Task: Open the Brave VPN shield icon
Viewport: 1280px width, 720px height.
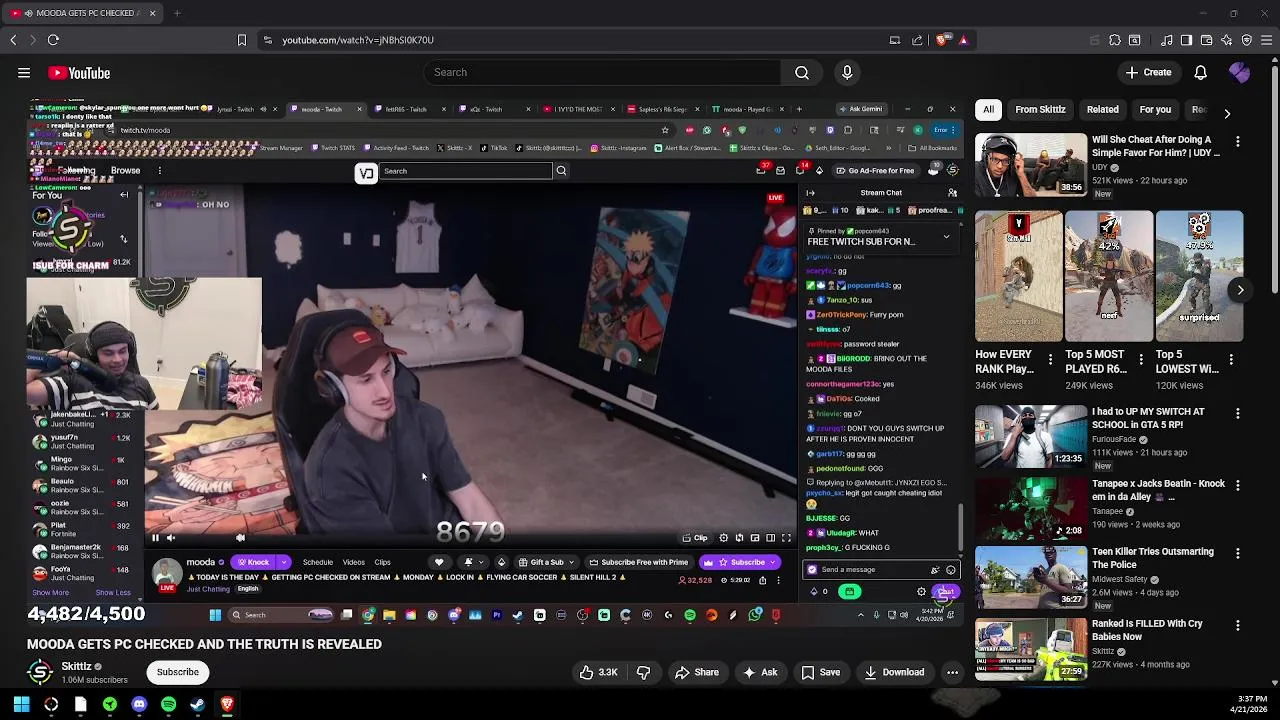Action: coord(1246,40)
